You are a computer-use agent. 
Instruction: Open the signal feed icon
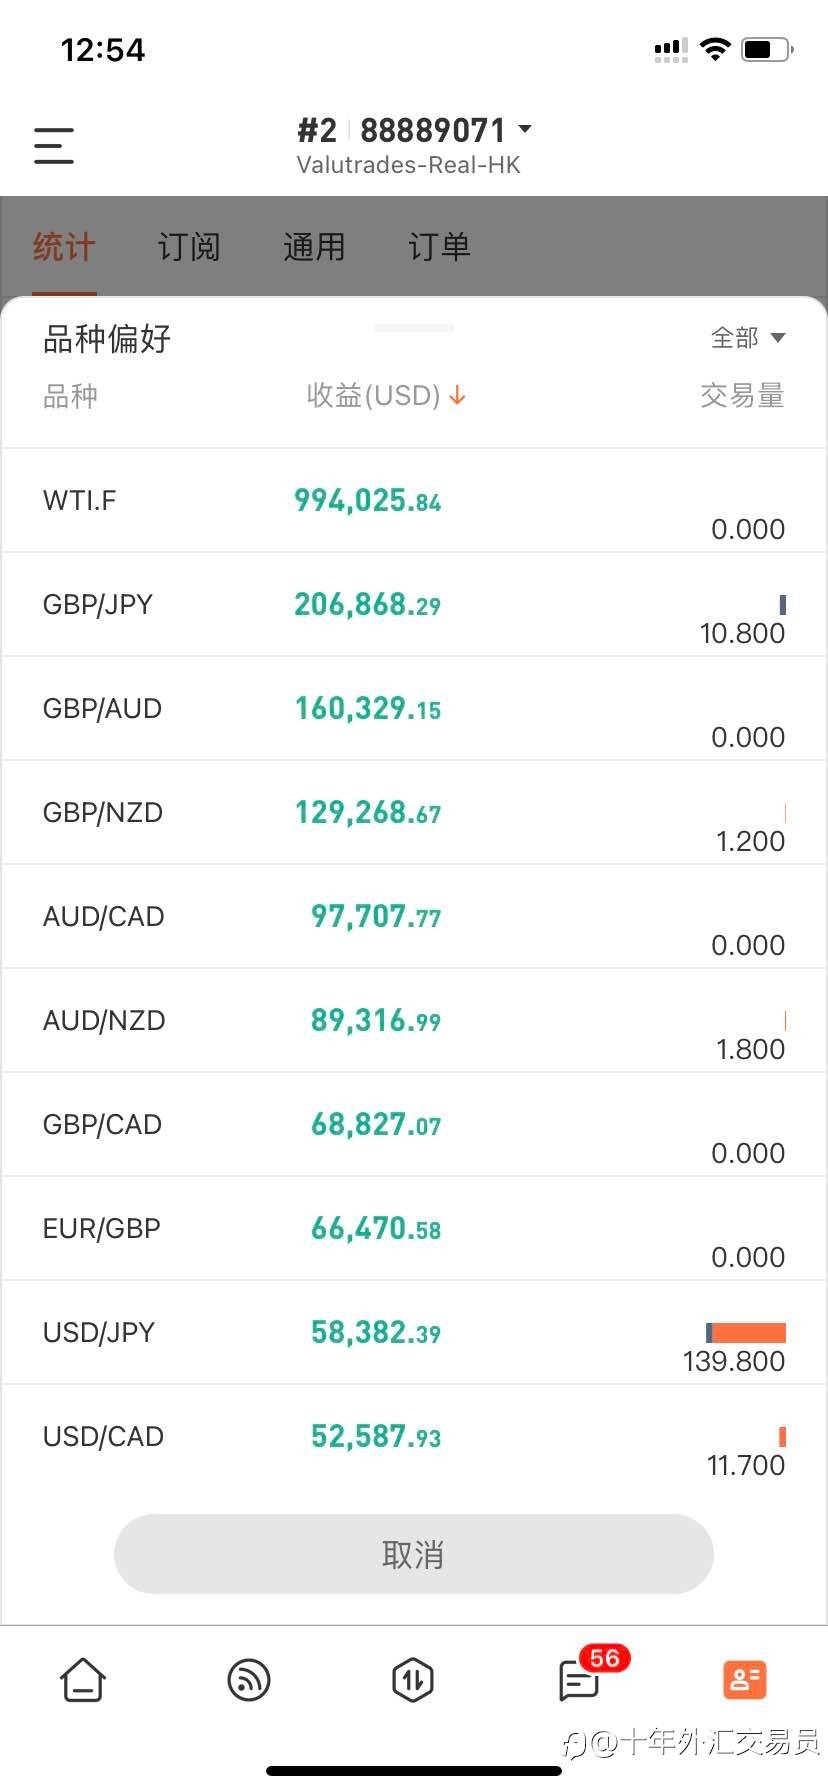click(249, 1680)
